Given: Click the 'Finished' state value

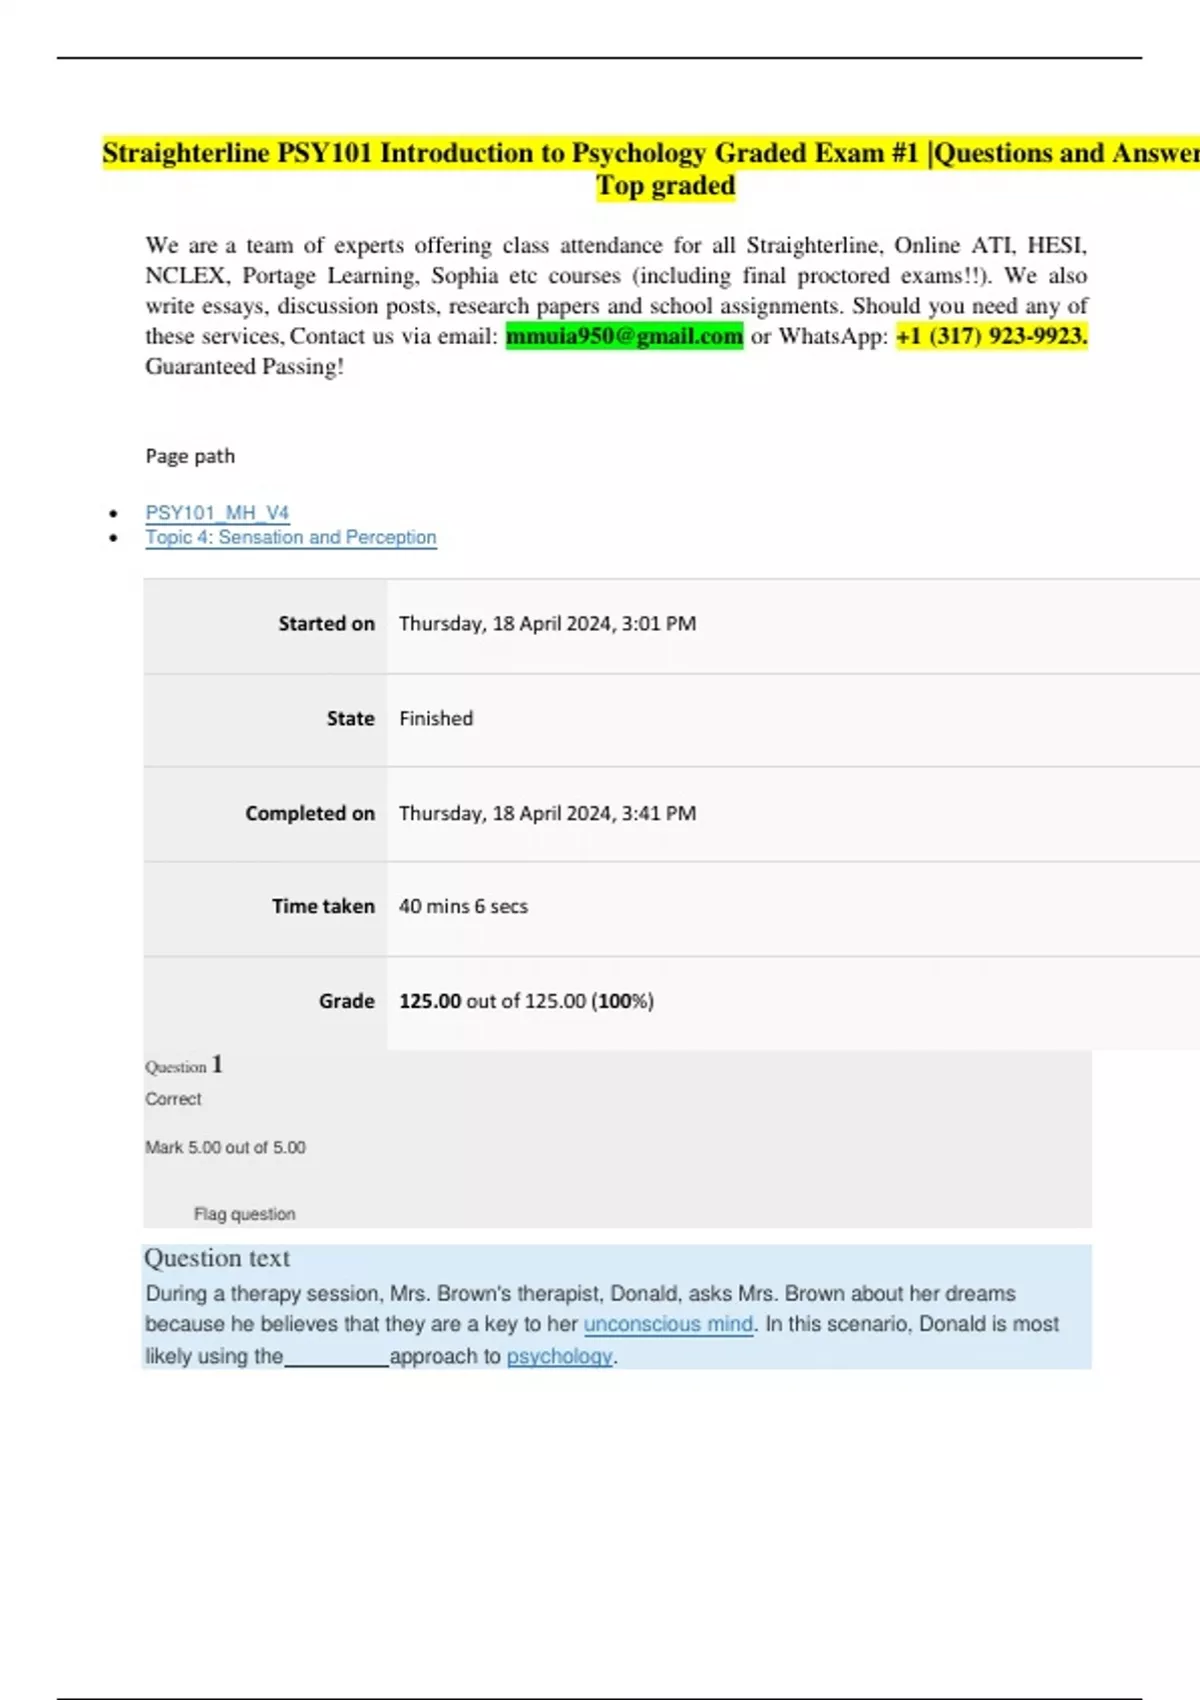Looking at the screenshot, I should [x=436, y=719].
